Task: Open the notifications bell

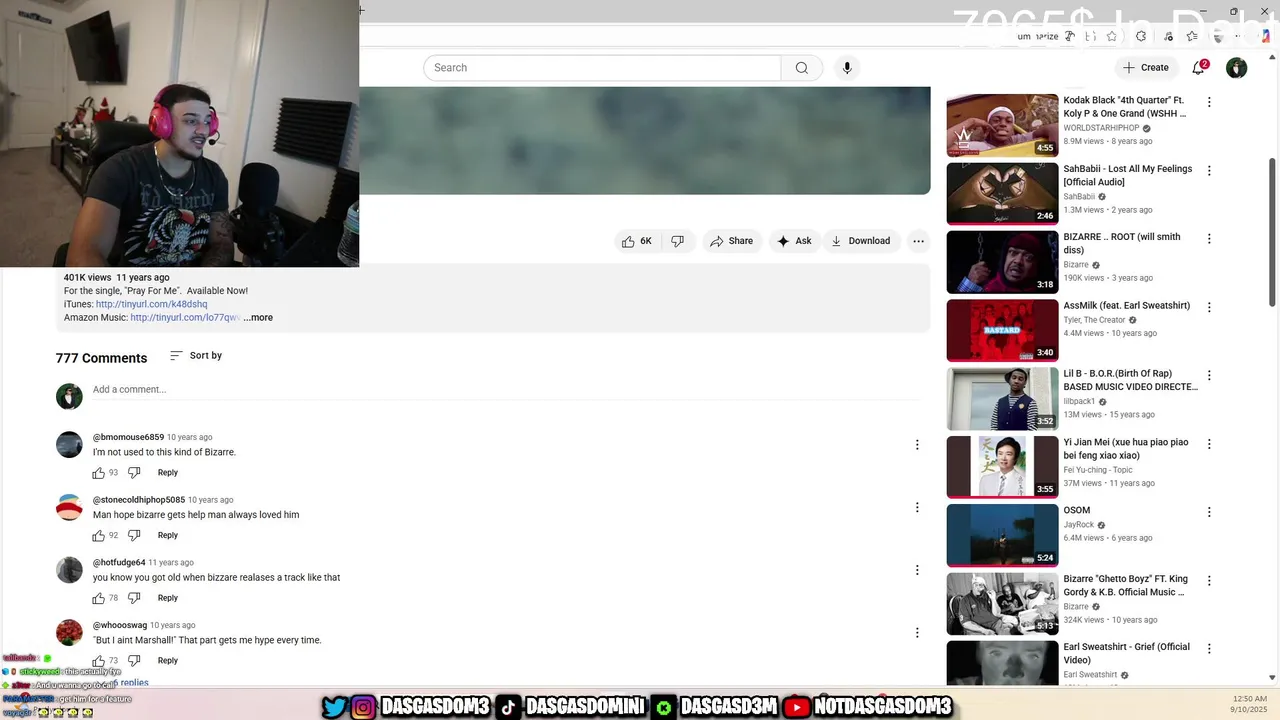Action: [x=1198, y=68]
